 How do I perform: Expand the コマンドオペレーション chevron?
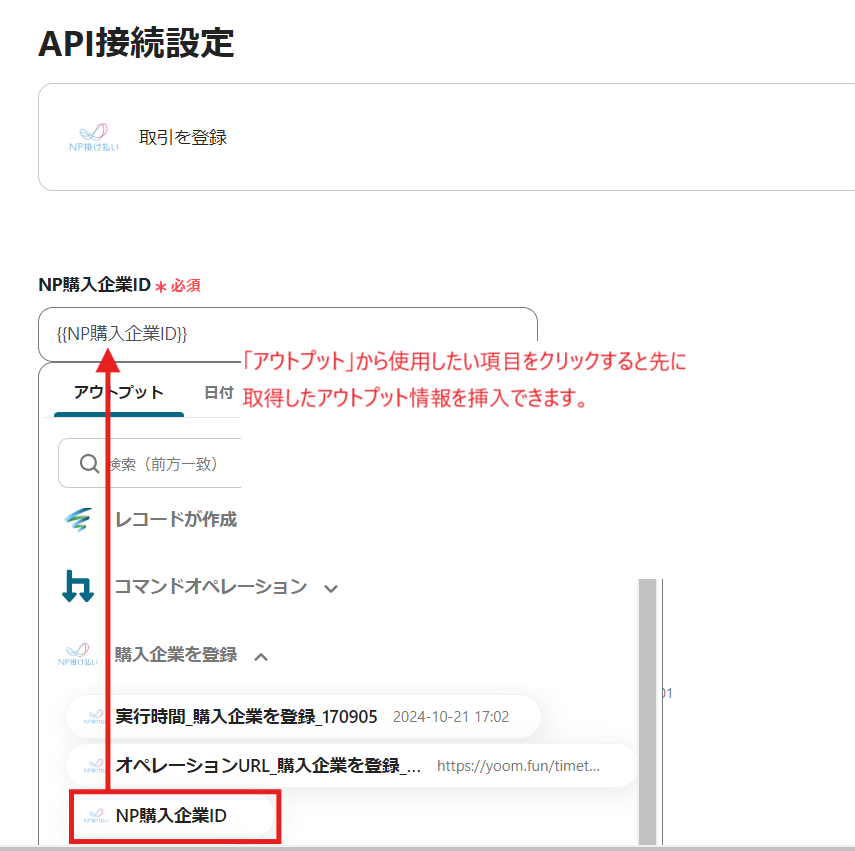[331, 588]
